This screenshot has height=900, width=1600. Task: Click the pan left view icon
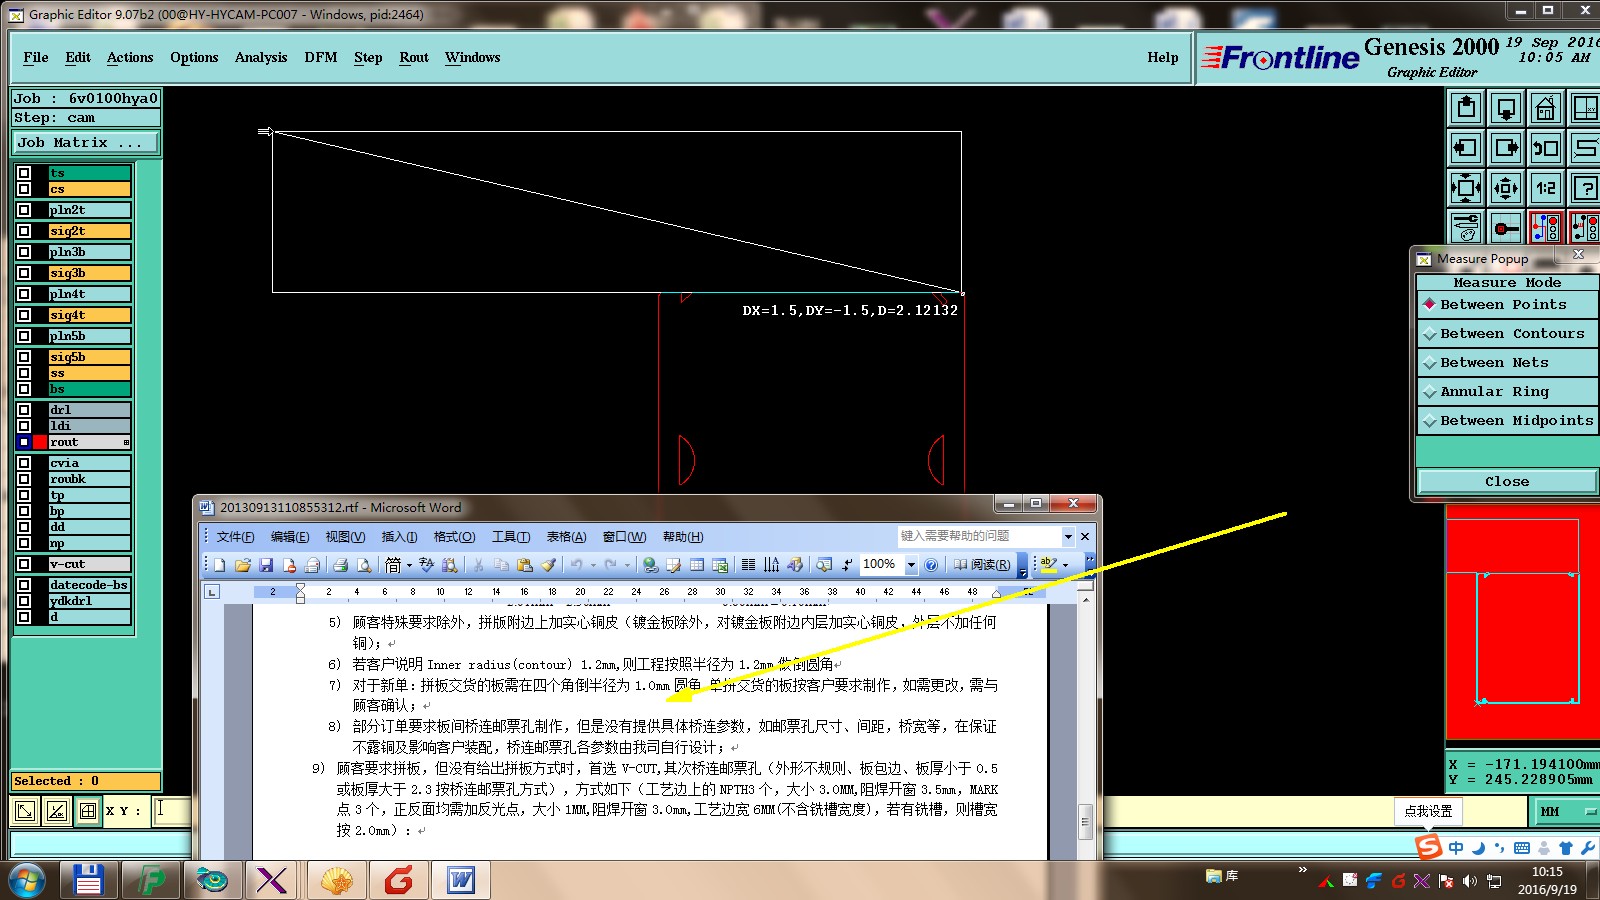click(1466, 148)
